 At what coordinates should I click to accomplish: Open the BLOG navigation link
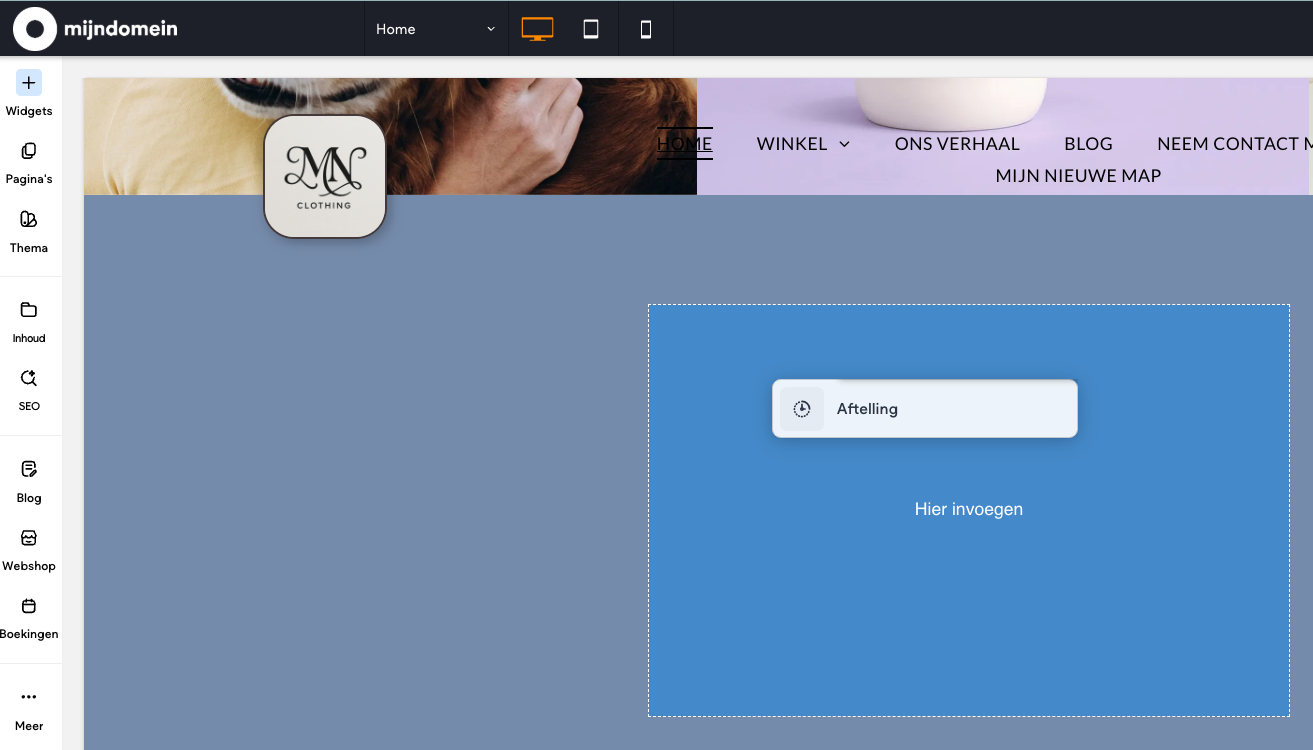[x=1088, y=144]
